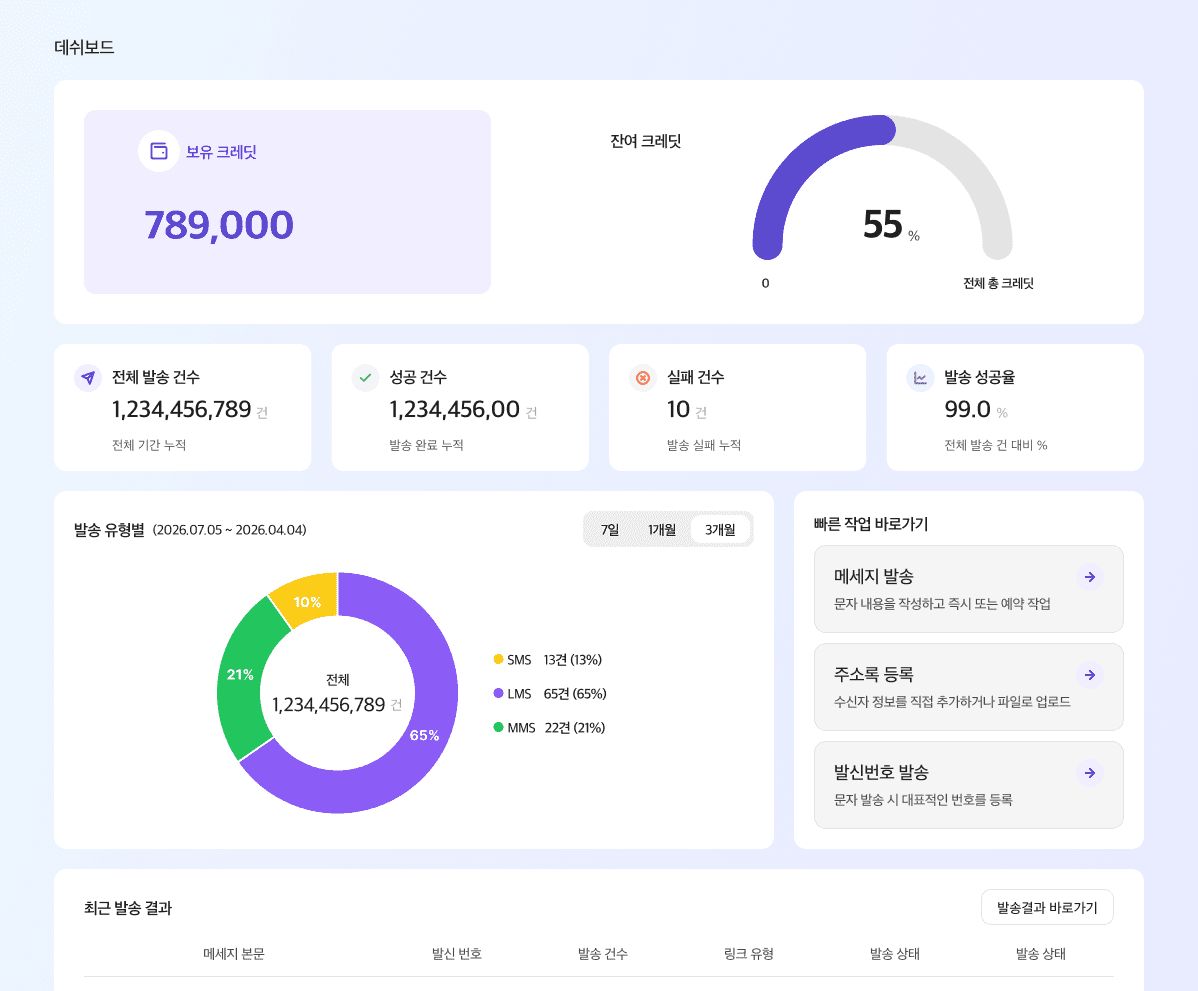Click the yellow SMS legend dot
This screenshot has height=991, width=1198.
(x=498, y=659)
